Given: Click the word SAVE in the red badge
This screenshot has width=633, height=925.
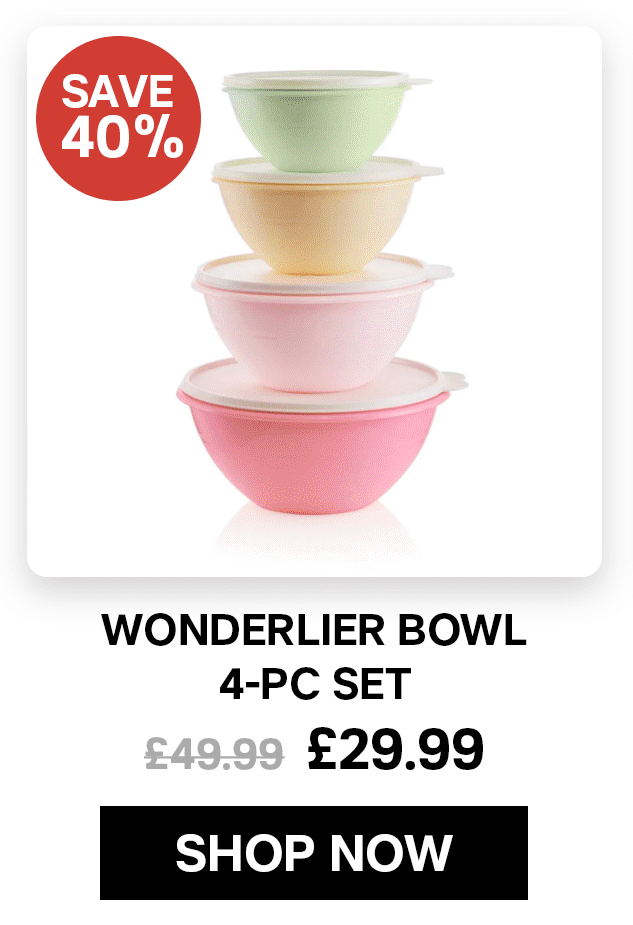Looking at the screenshot, I should (117, 91).
